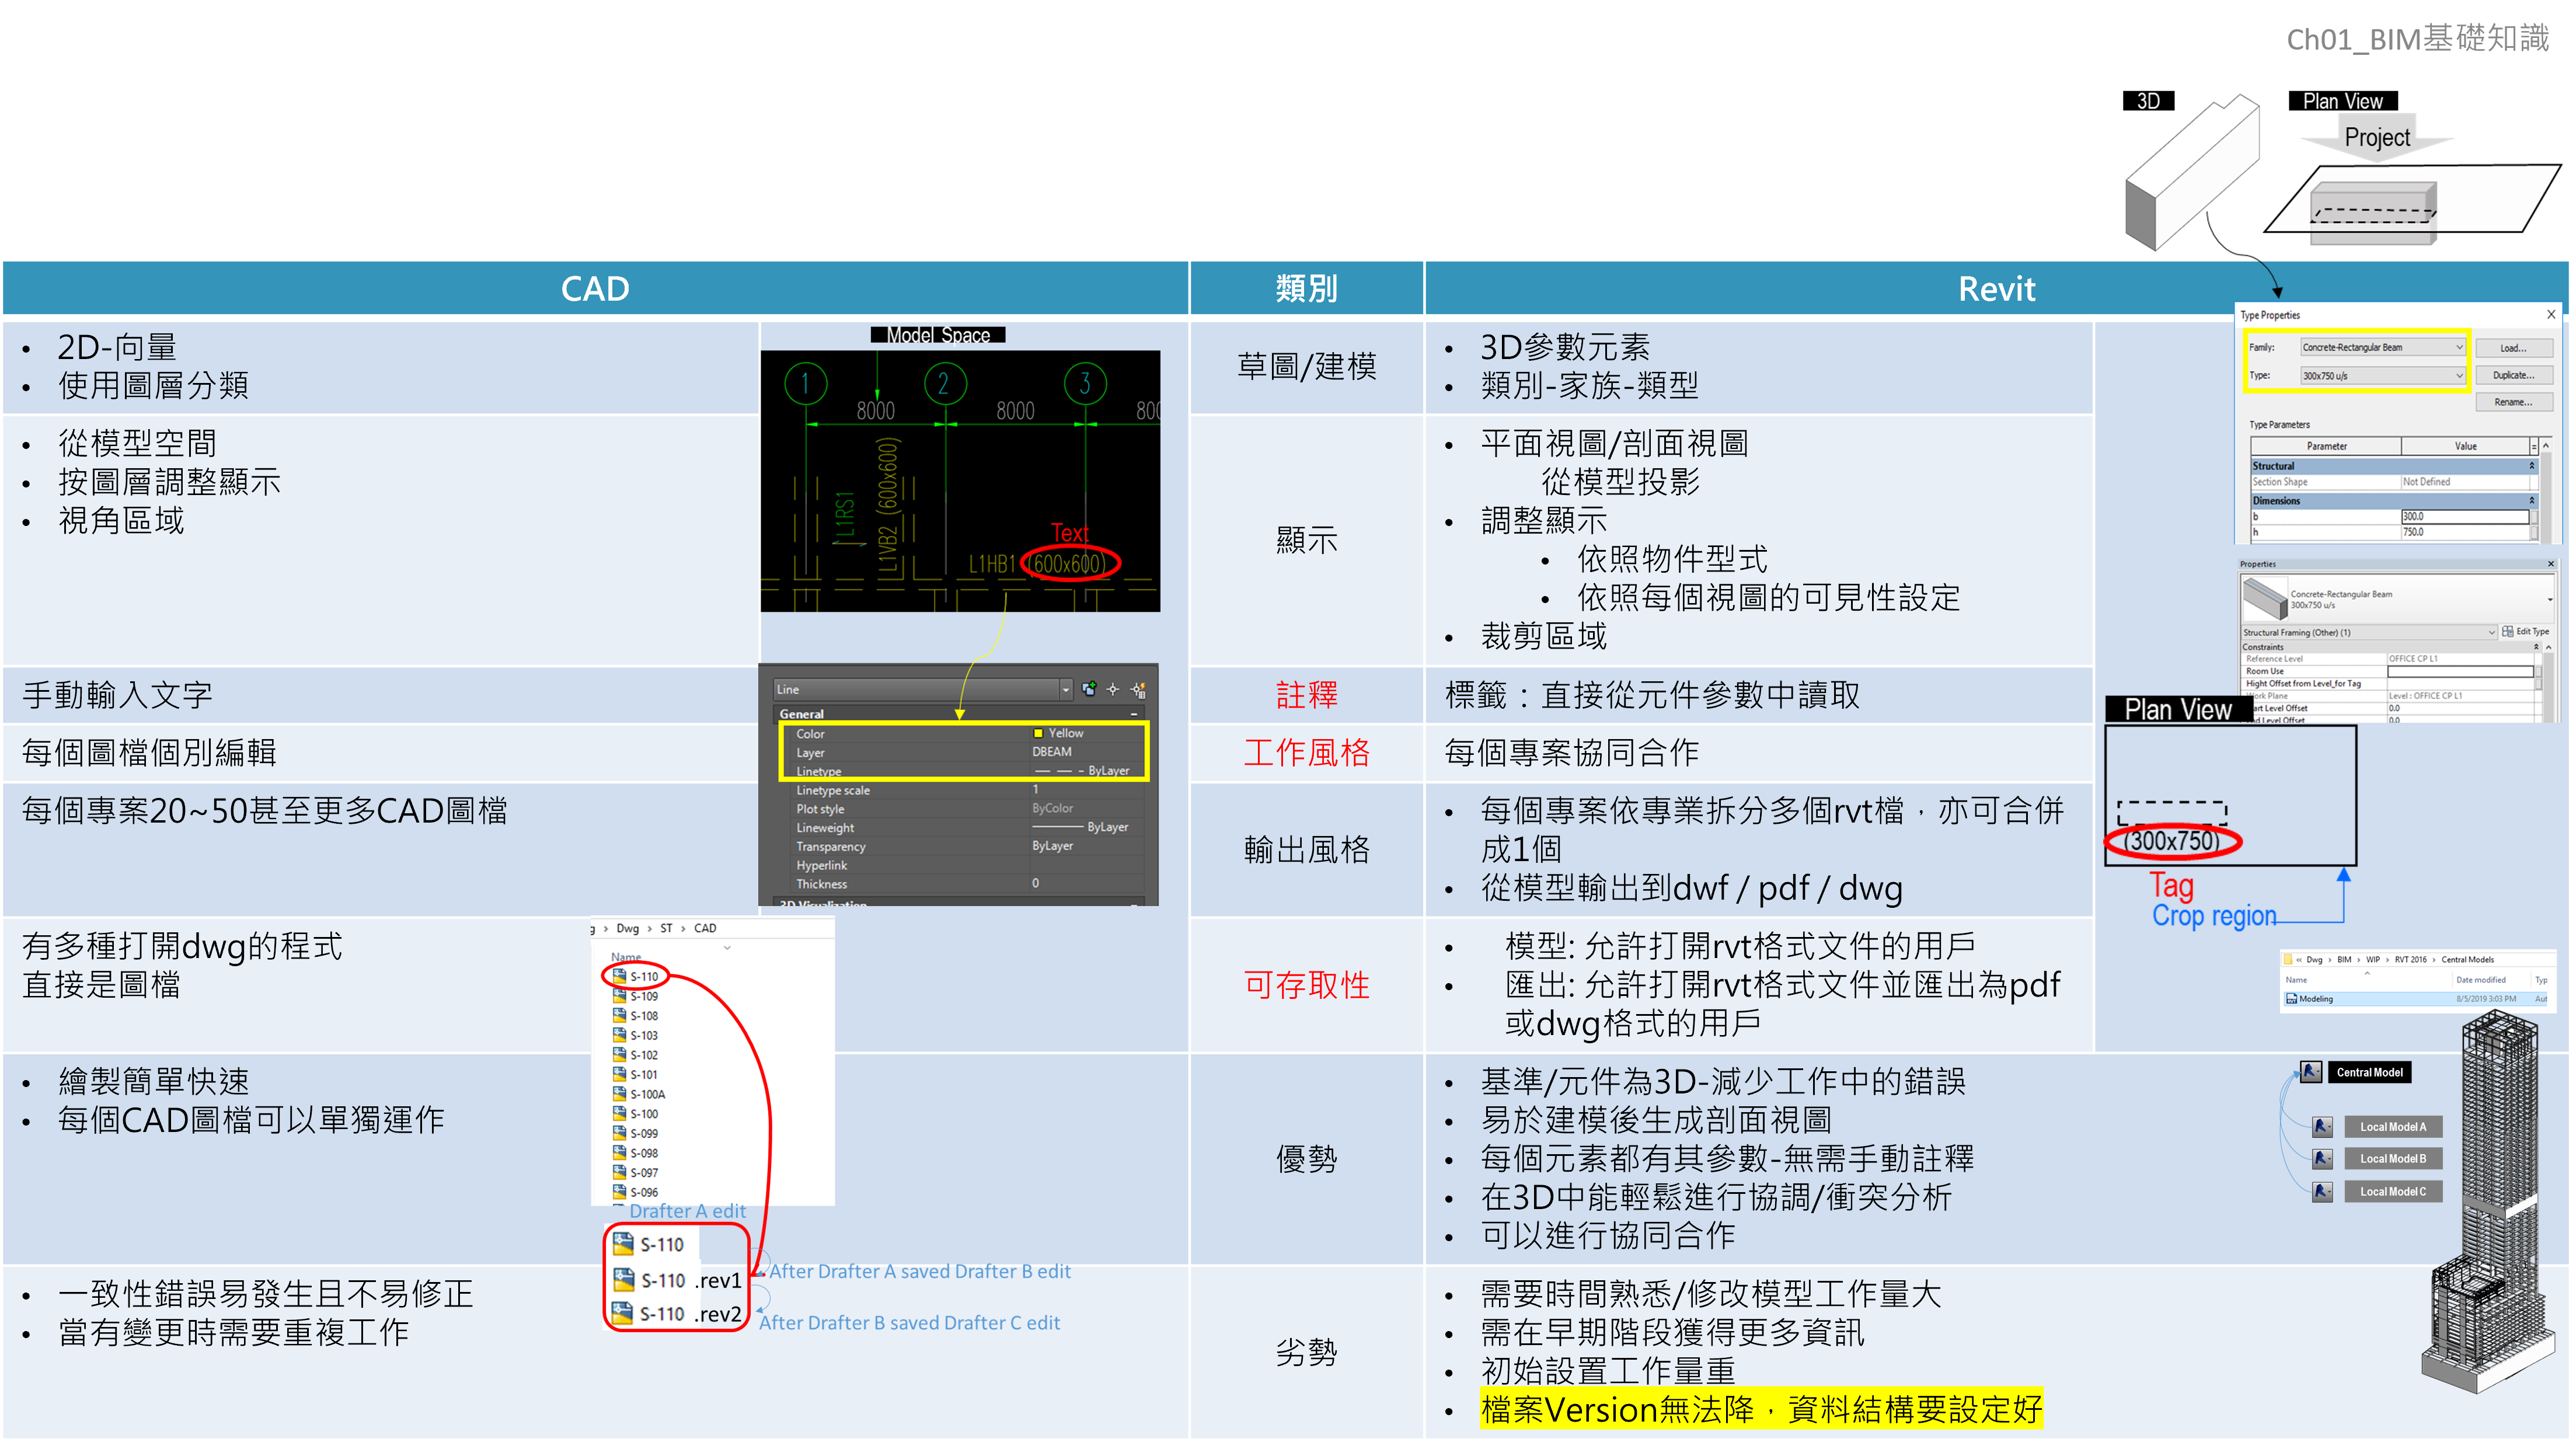Click the Room Use input field
The width and height of the screenshot is (2576, 1449).
pos(2461,671)
